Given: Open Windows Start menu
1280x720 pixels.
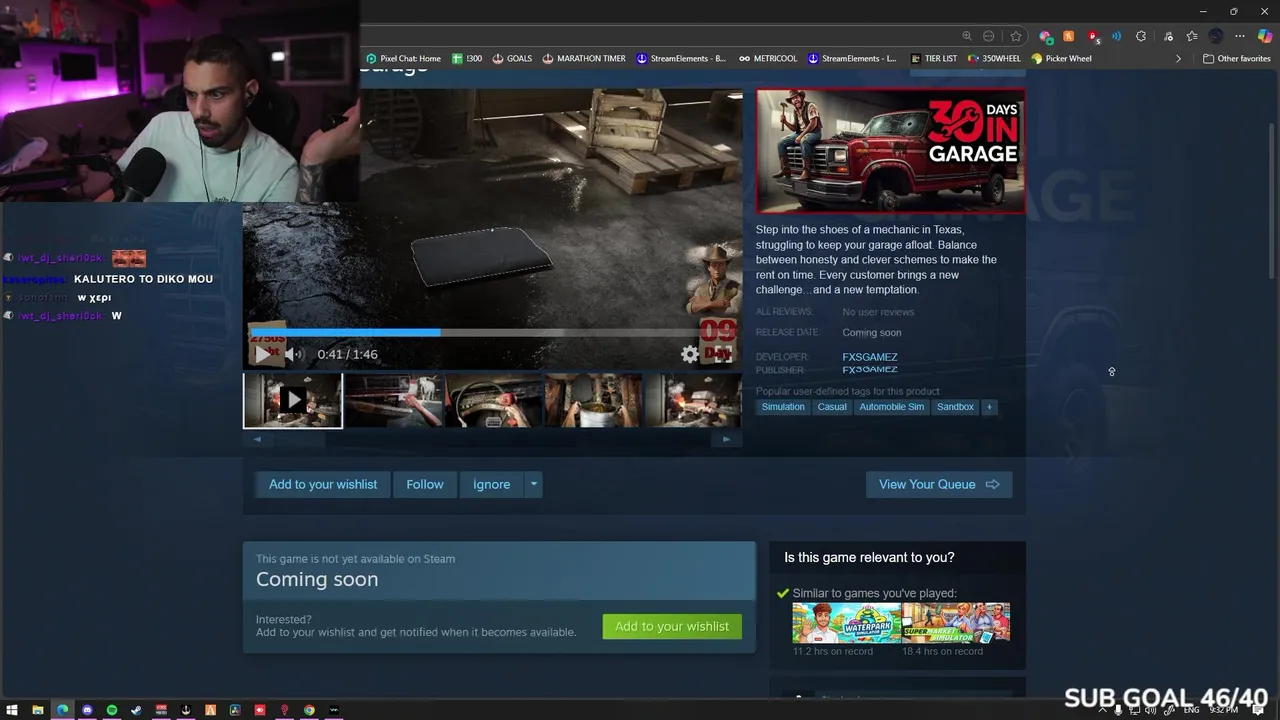Looking at the screenshot, I should coord(13,710).
